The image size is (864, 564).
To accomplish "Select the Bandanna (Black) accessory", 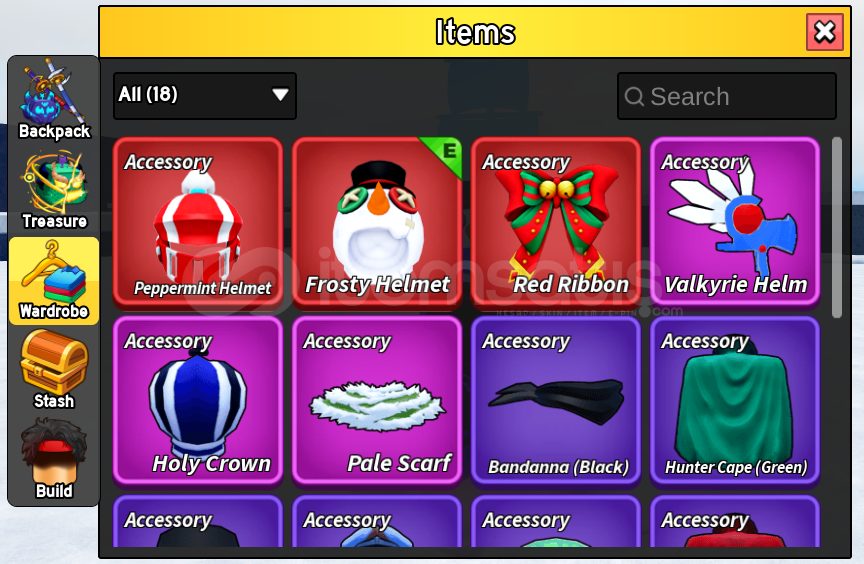I will click(x=556, y=400).
